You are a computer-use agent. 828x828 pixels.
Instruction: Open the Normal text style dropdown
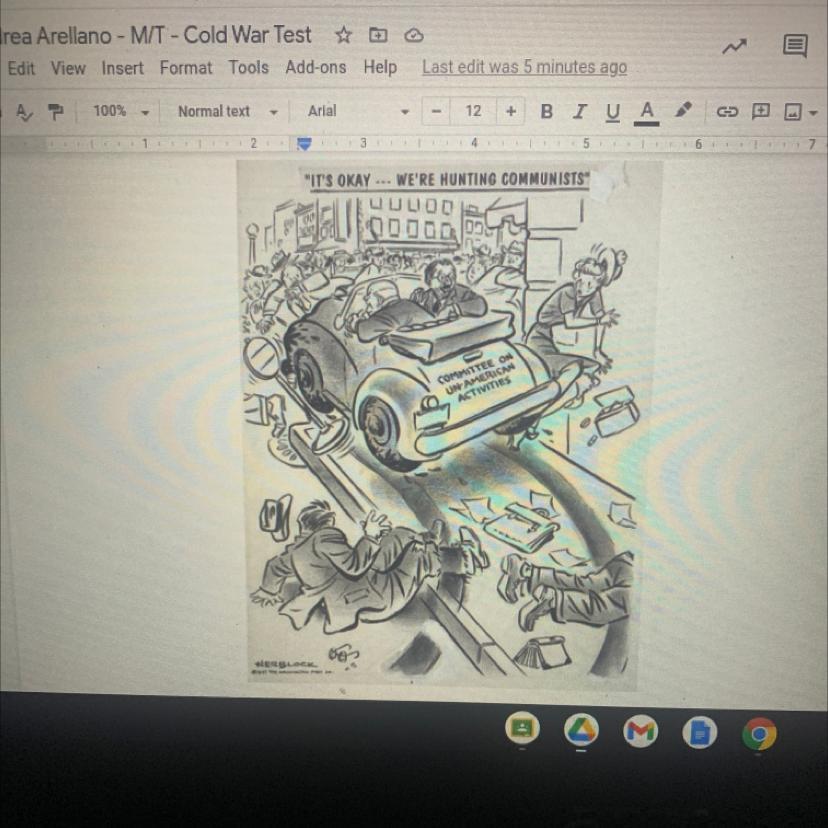click(228, 111)
